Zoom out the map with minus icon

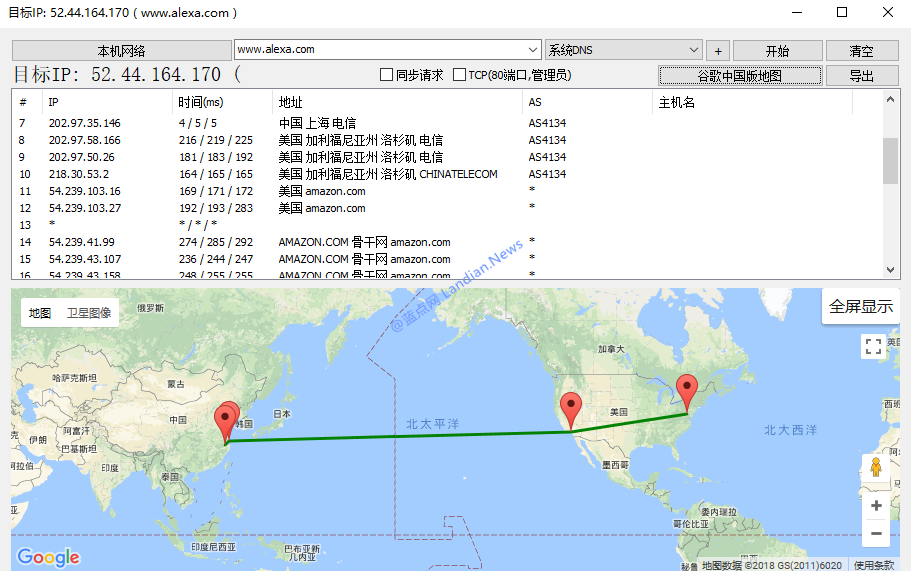[x=876, y=533]
